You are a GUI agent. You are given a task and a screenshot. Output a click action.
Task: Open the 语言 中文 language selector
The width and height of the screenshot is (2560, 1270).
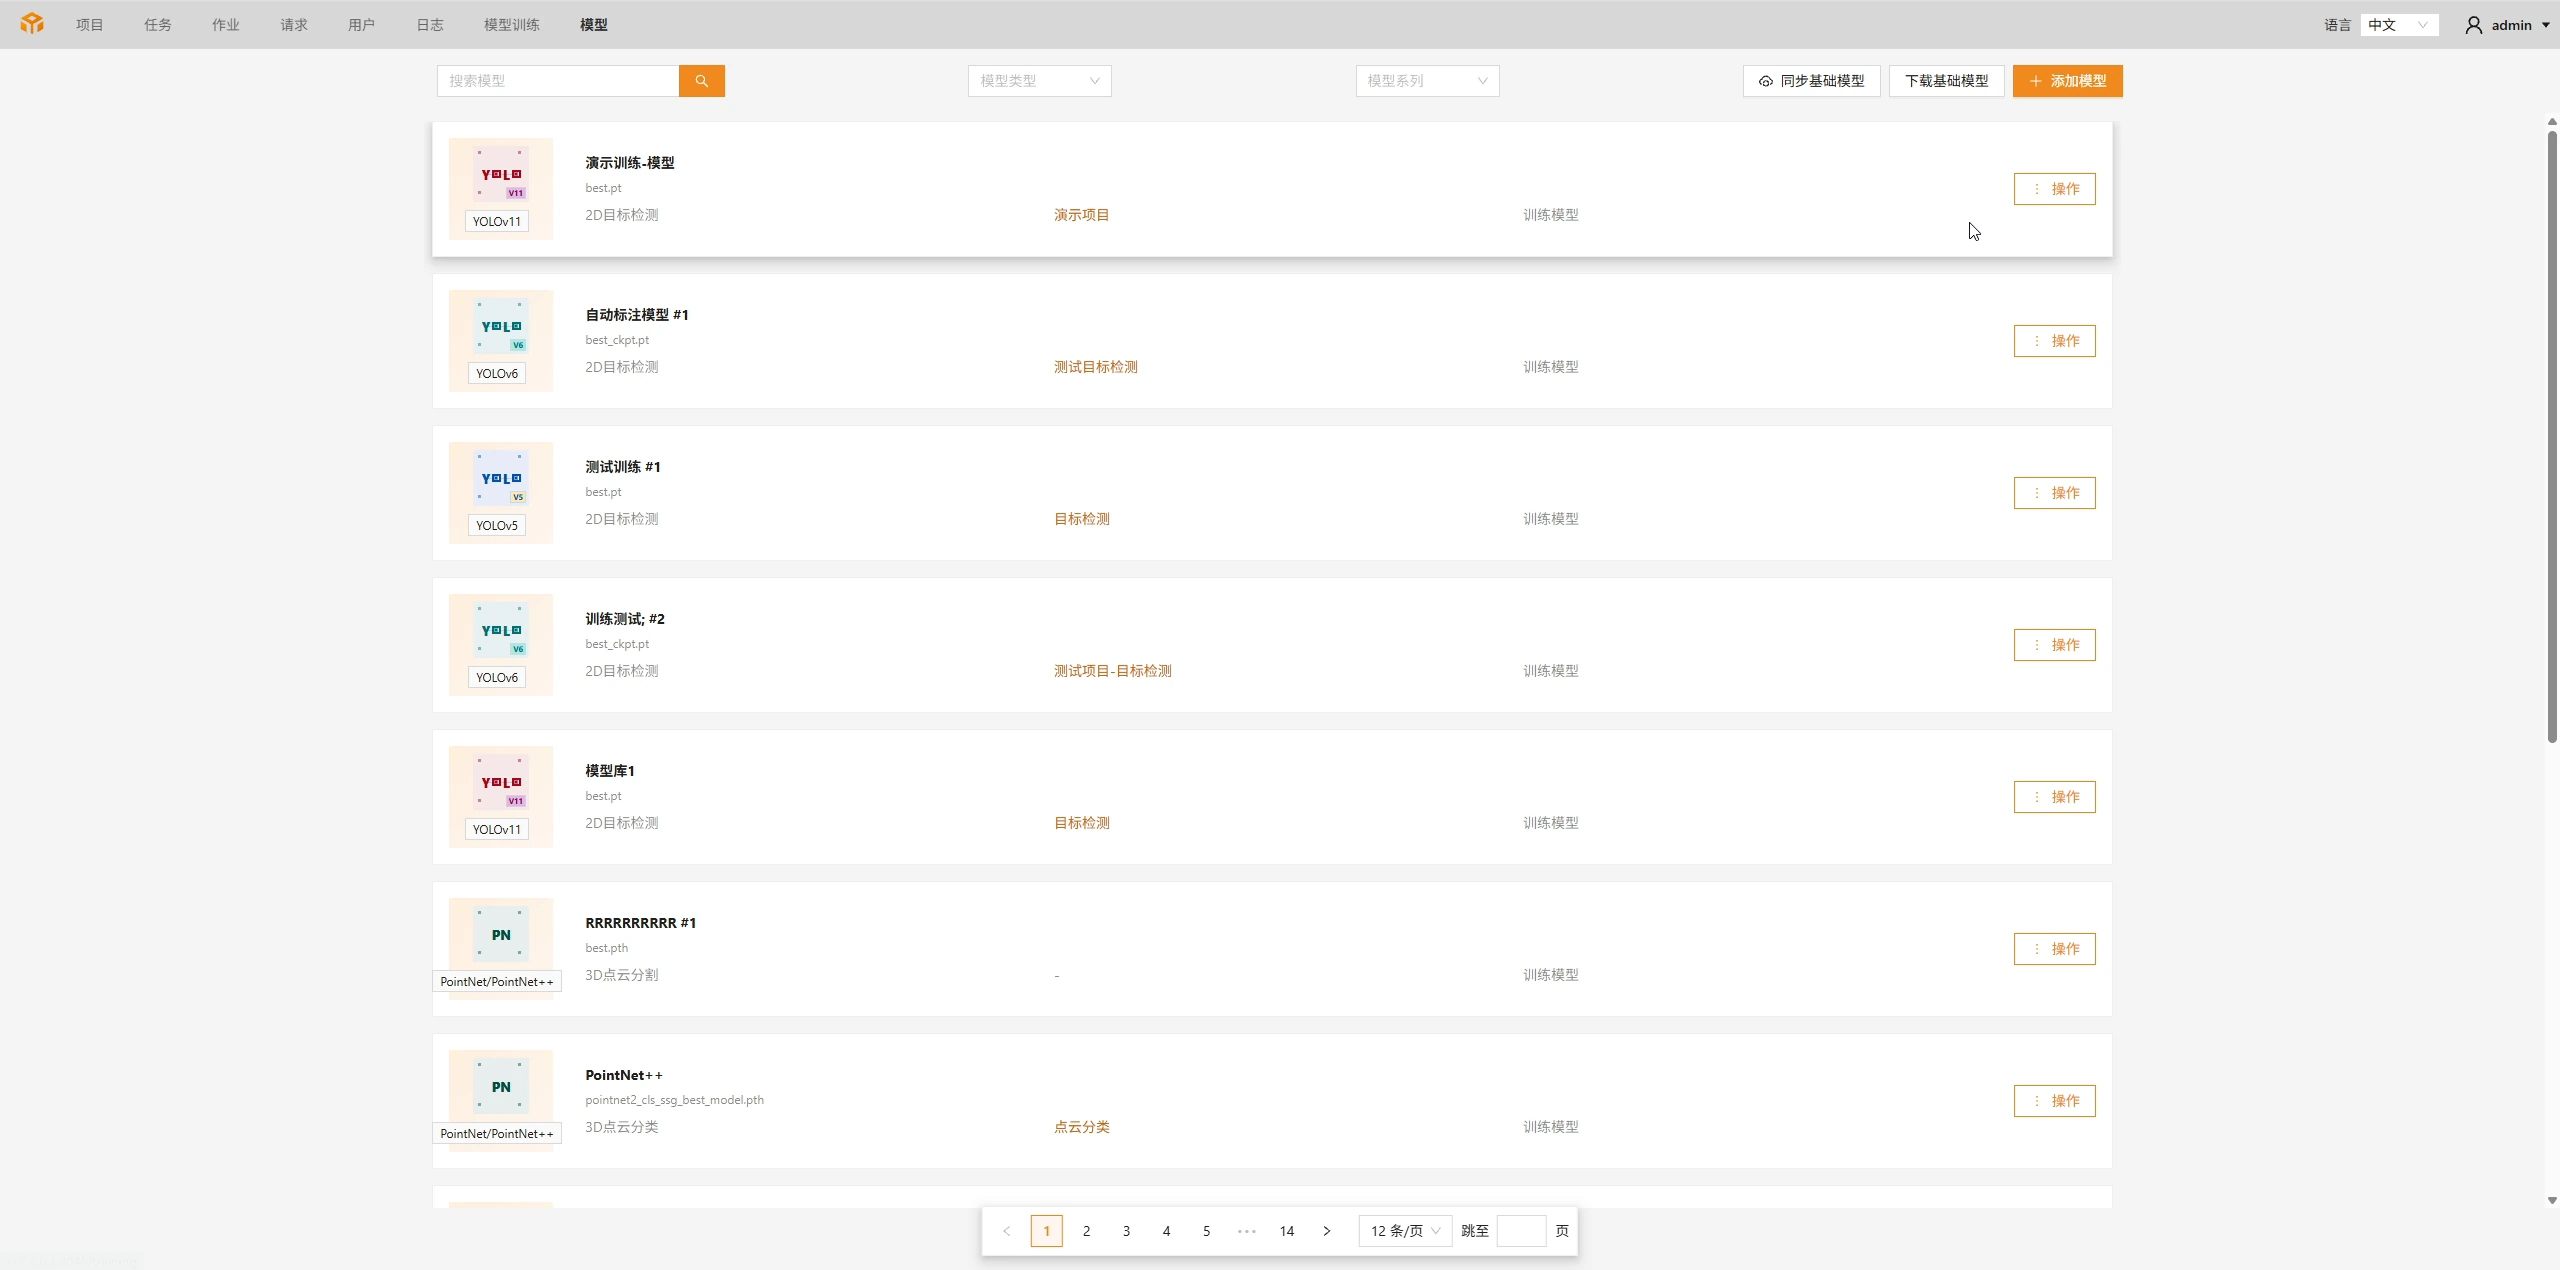point(2399,25)
